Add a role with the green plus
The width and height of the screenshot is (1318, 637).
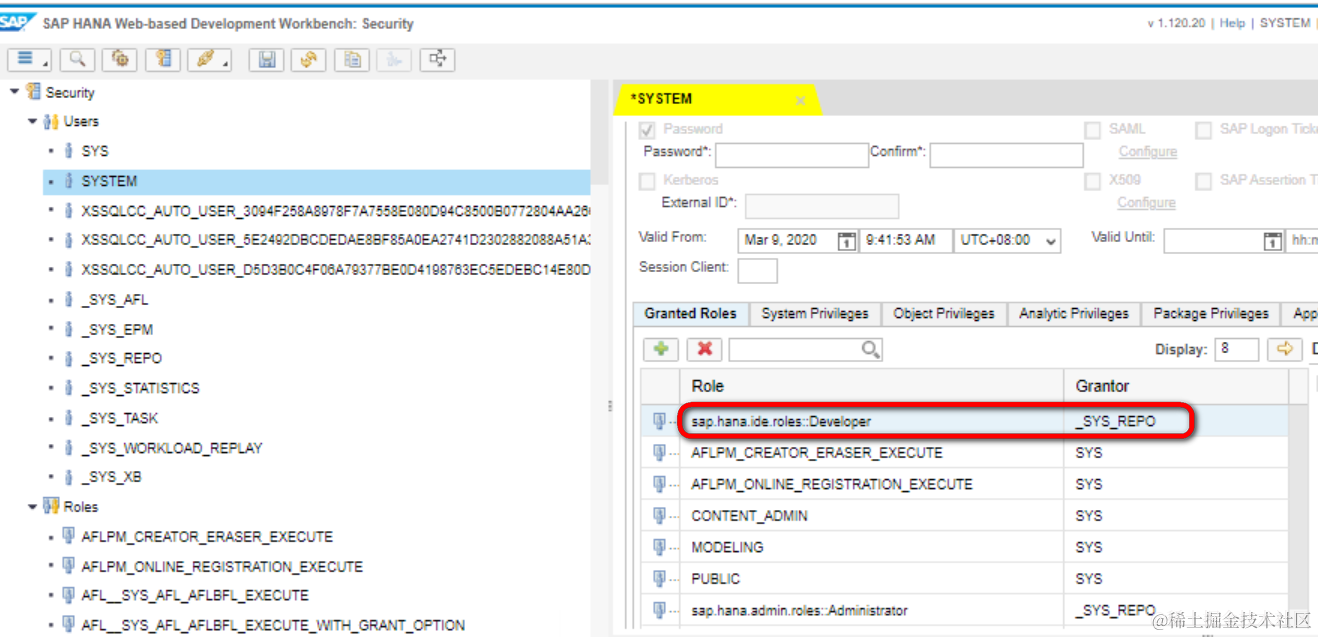click(x=660, y=349)
